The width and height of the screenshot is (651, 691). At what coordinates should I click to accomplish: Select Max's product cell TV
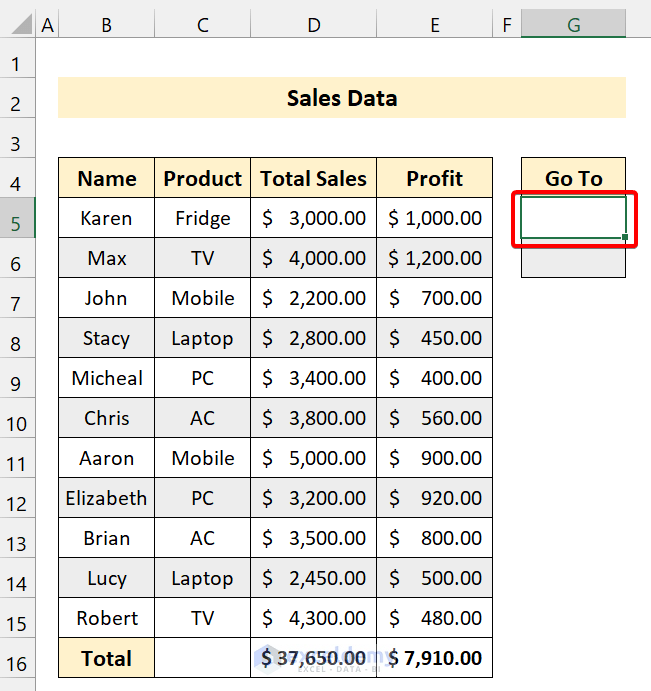tap(202, 259)
